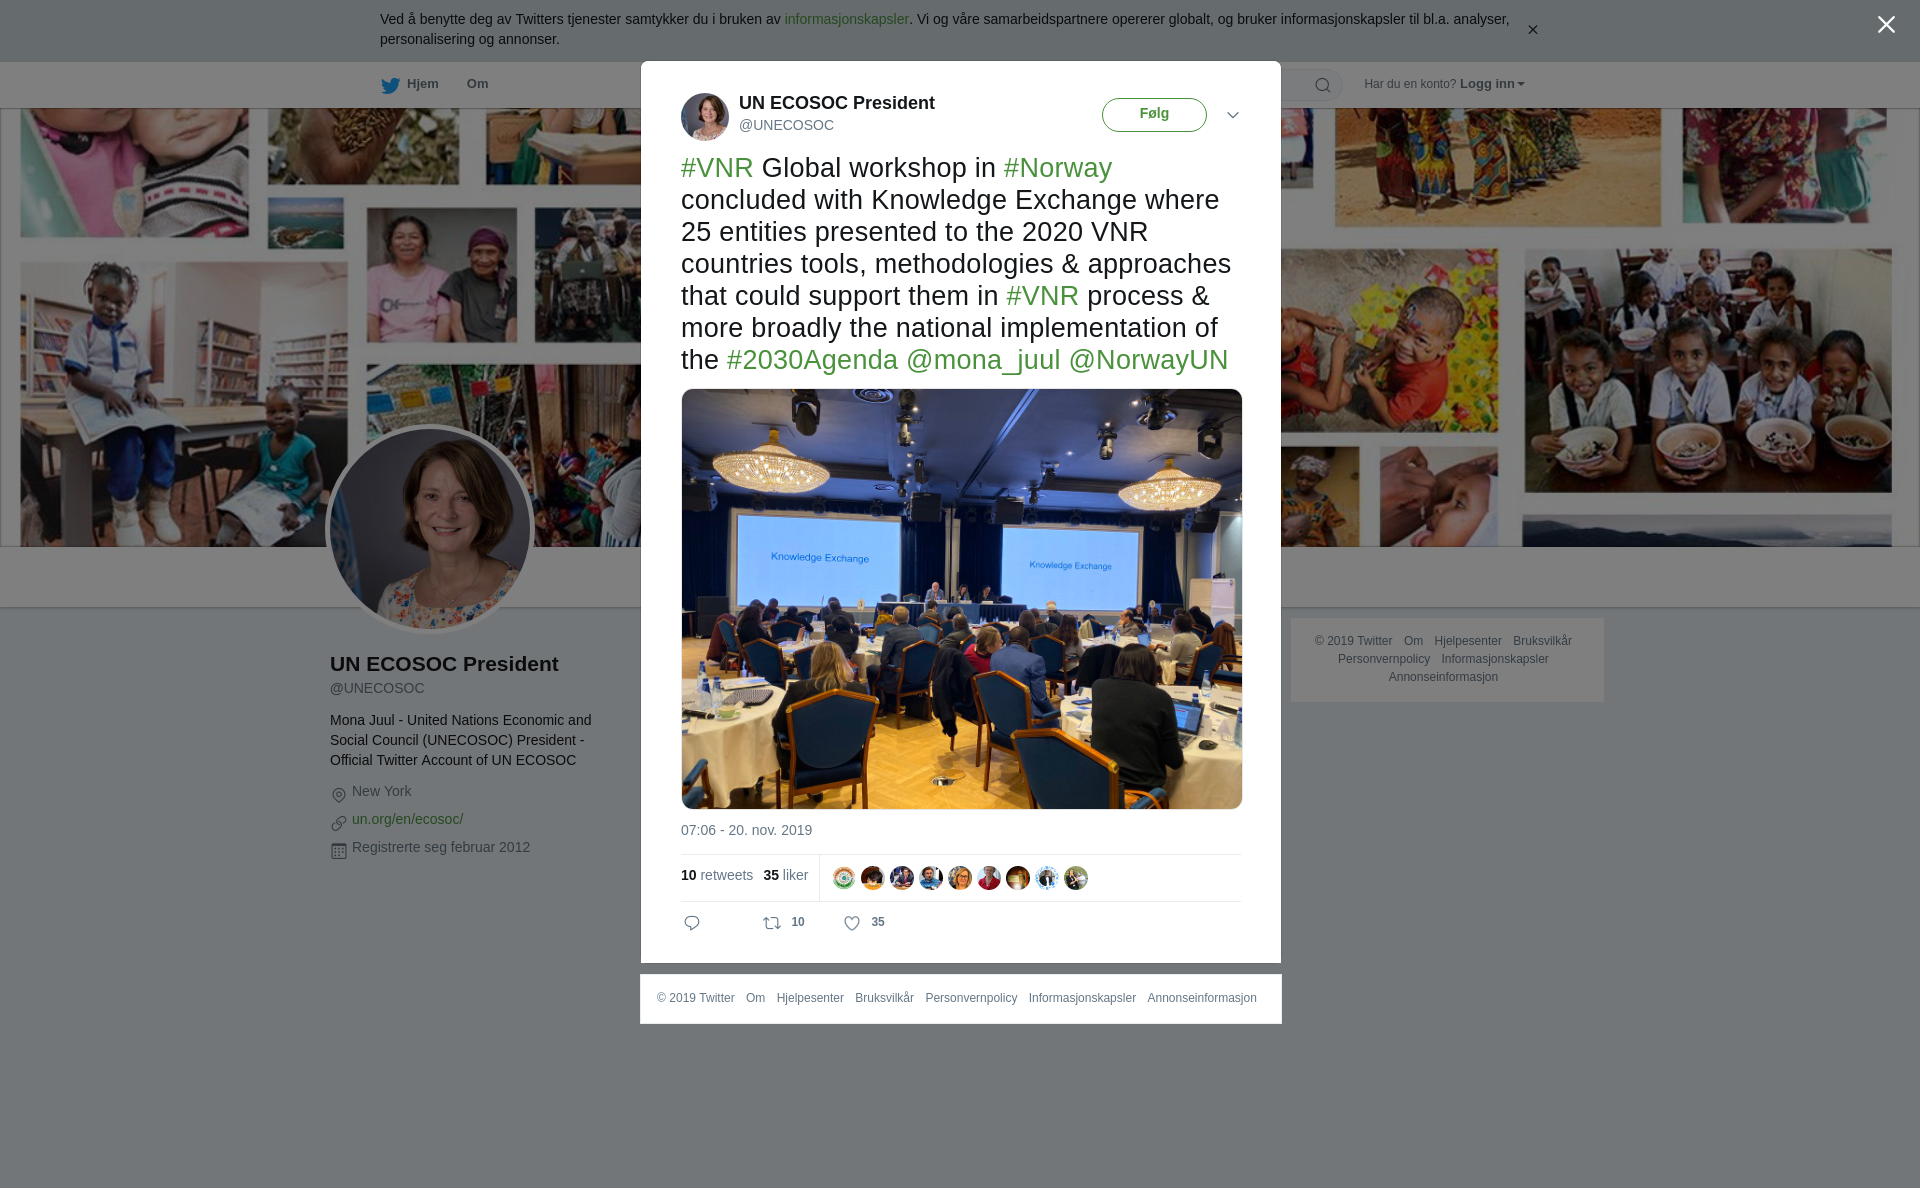Open the #Norway hashtag link
The height and width of the screenshot is (1188, 1920).
tap(1058, 168)
